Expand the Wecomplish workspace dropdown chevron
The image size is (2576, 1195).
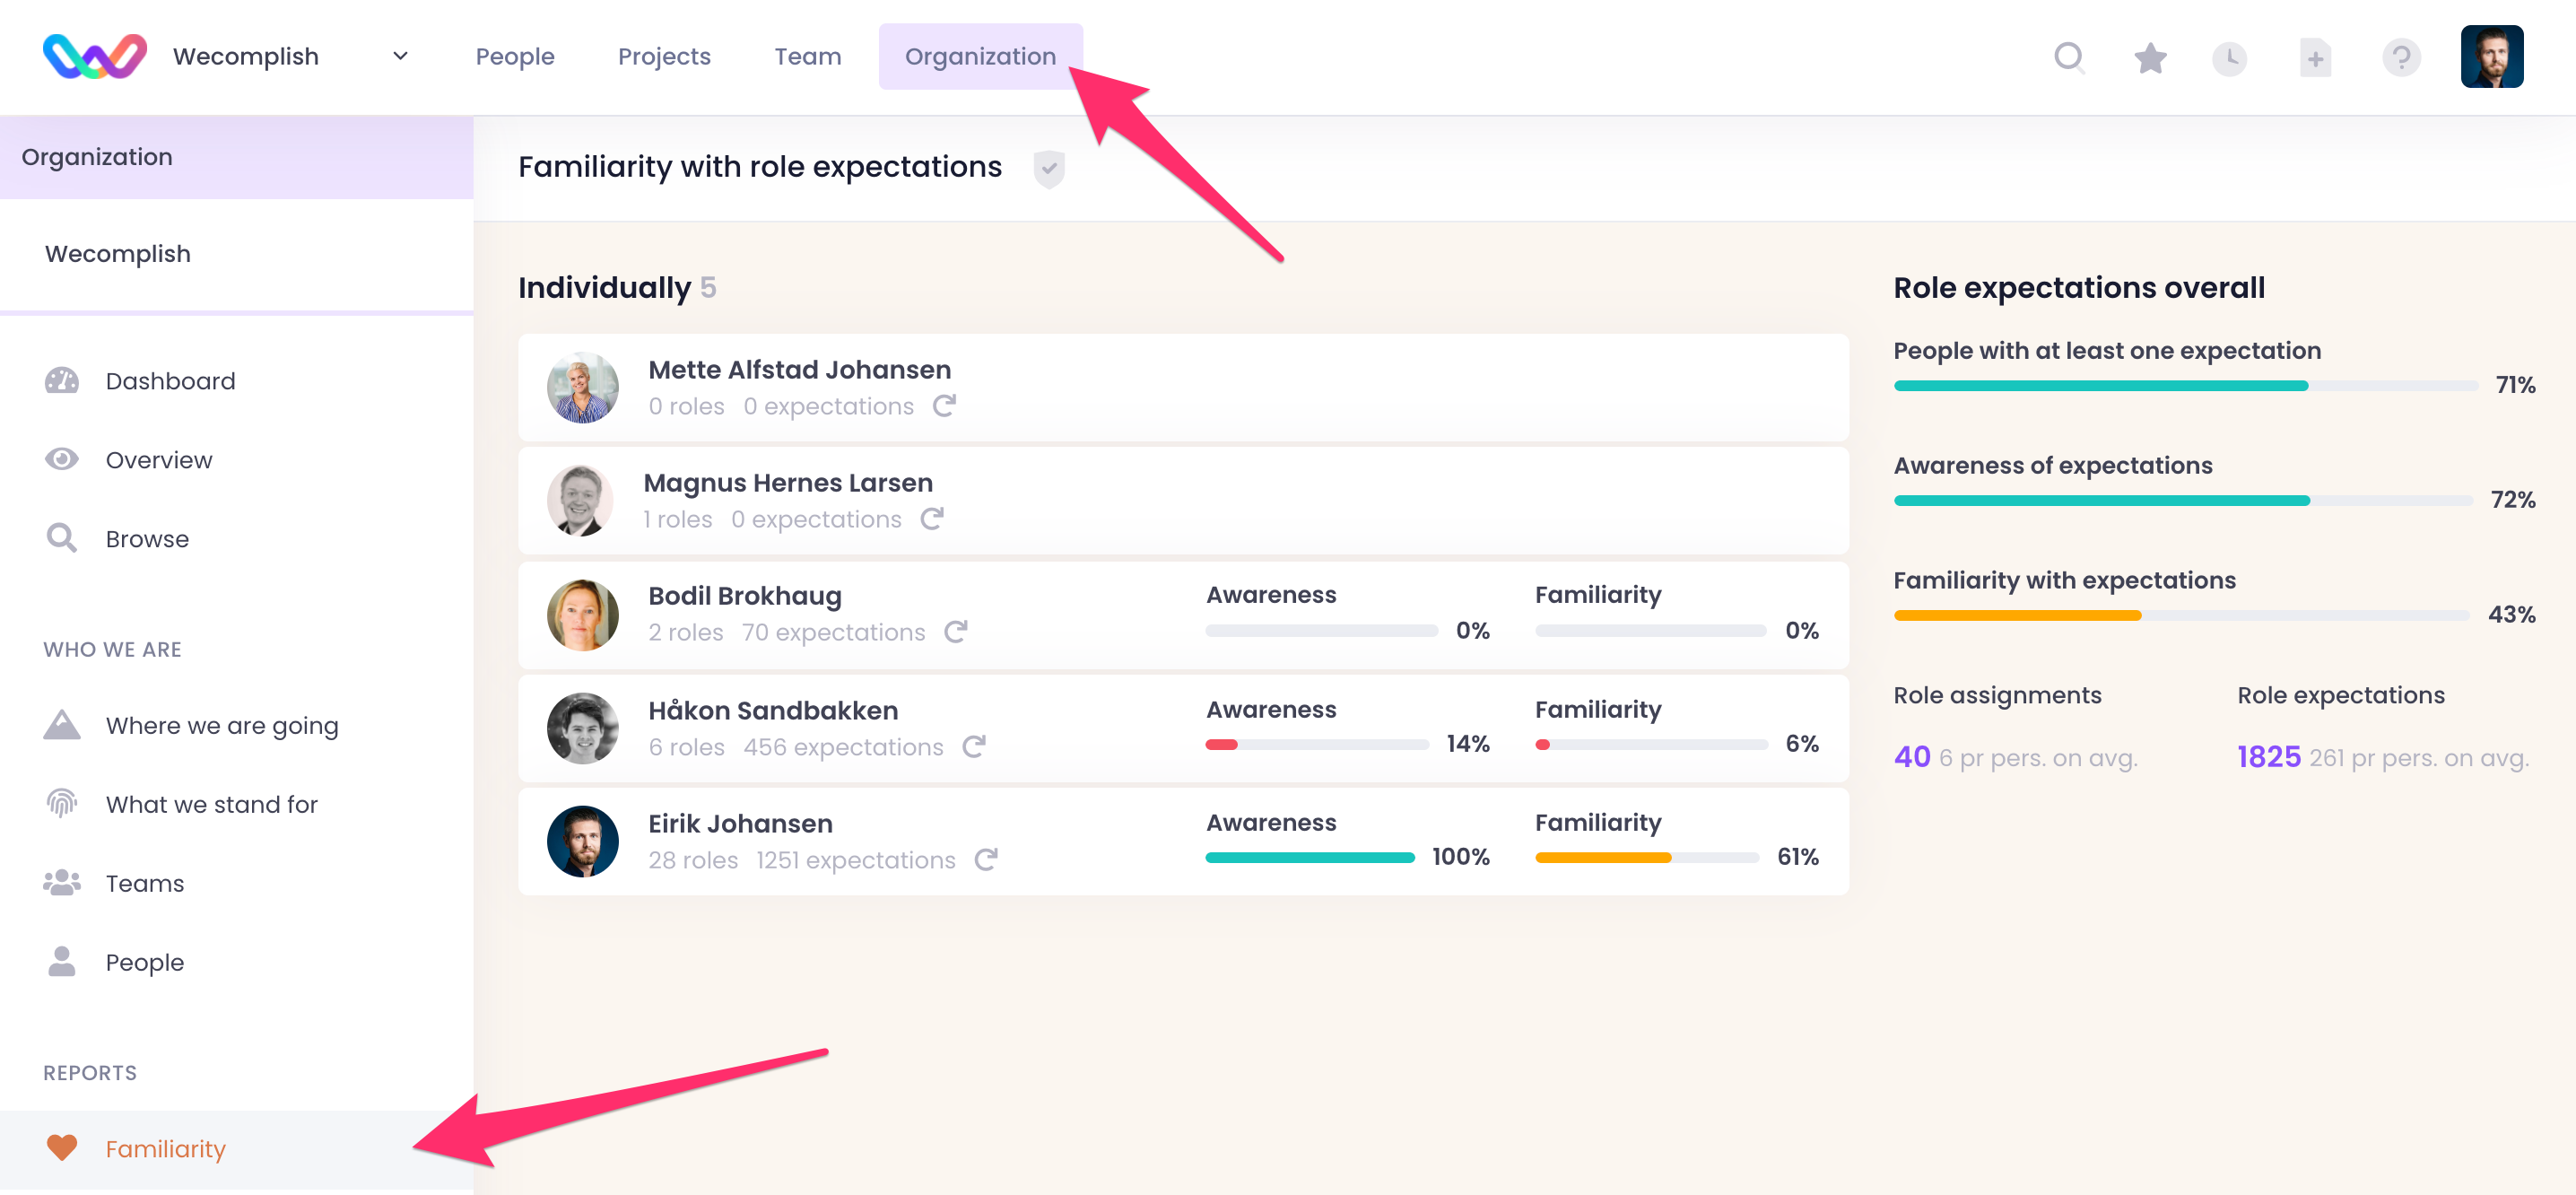[400, 56]
